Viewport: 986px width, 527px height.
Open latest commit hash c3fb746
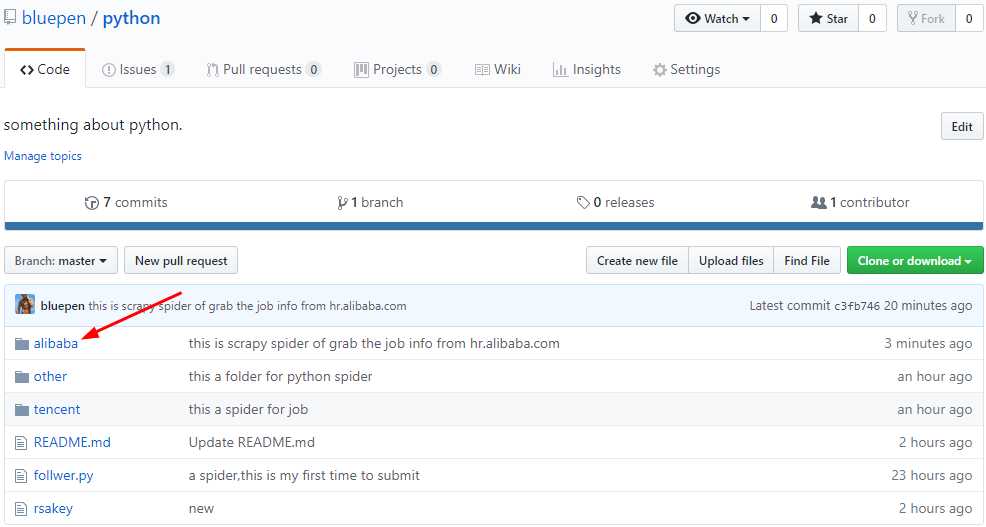[856, 306]
